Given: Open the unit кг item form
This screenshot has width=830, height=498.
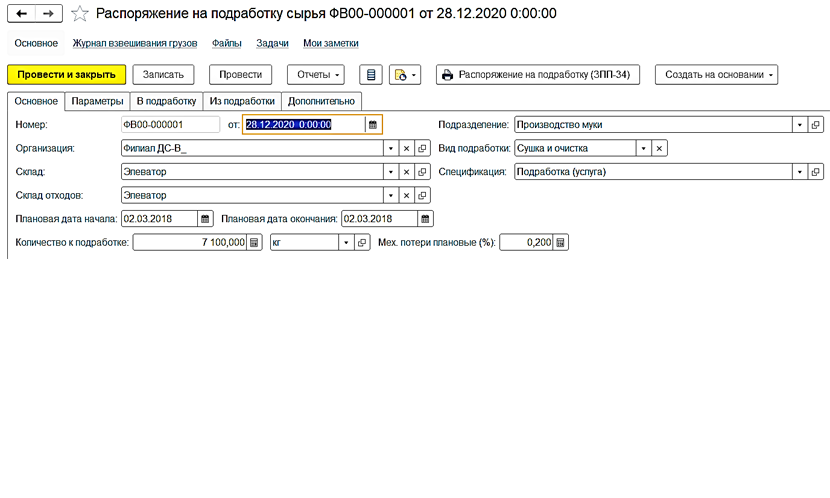Looking at the screenshot, I should [x=362, y=242].
